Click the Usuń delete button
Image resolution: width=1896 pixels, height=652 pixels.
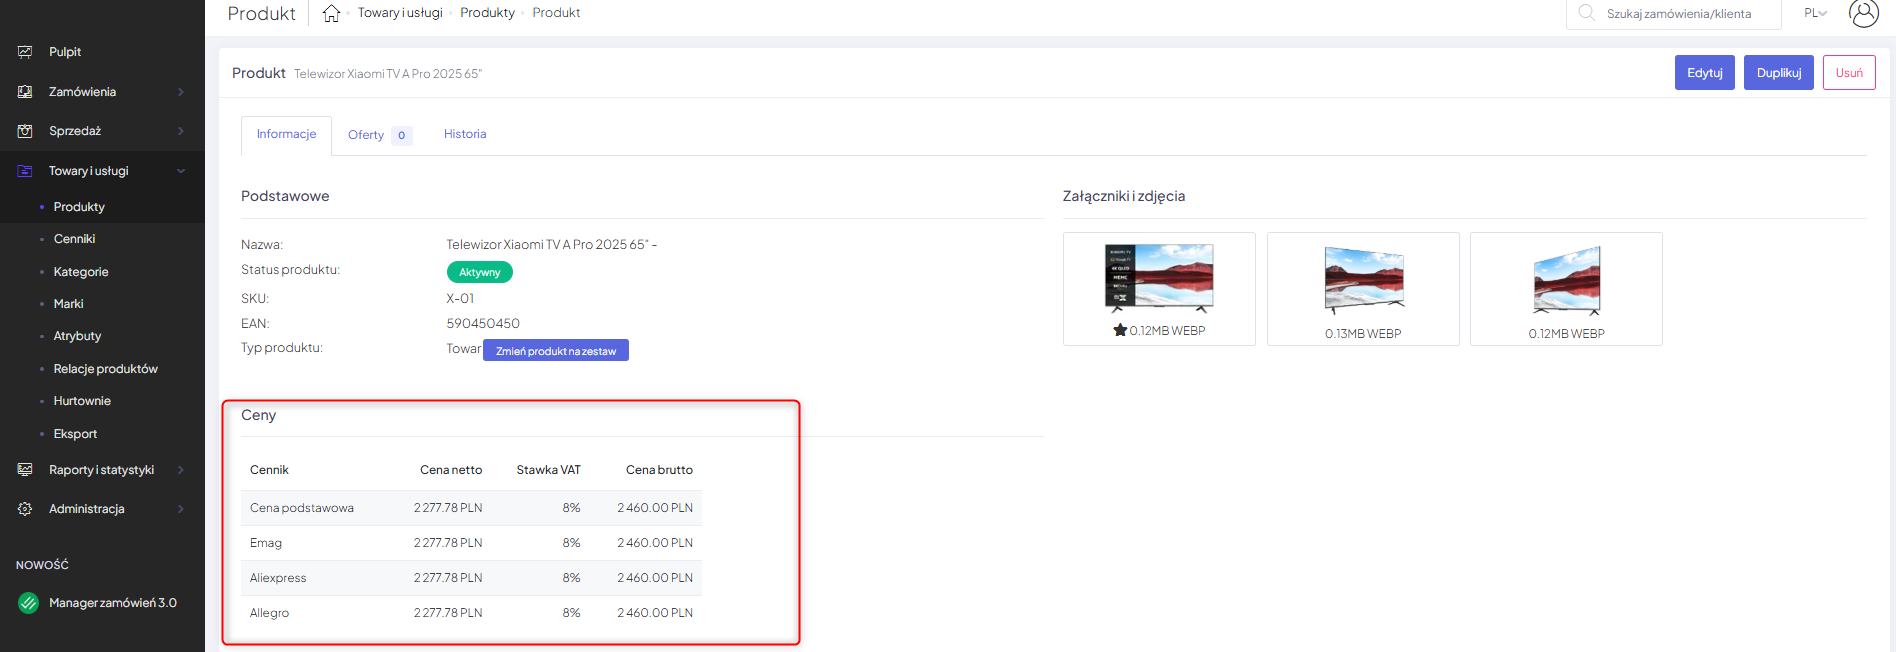pyautogui.click(x=1848, y=73)
